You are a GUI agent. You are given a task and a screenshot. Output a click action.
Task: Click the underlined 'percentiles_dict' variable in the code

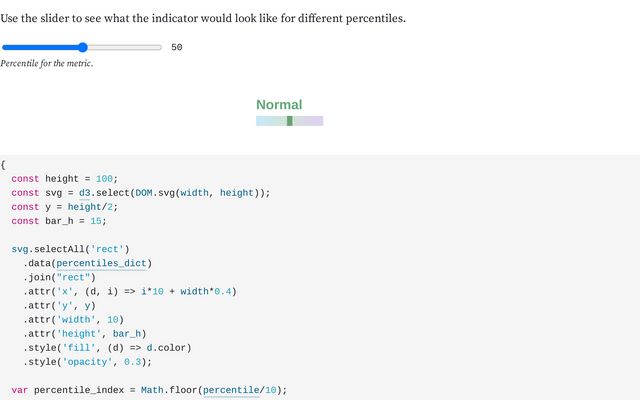pos(101,263)
